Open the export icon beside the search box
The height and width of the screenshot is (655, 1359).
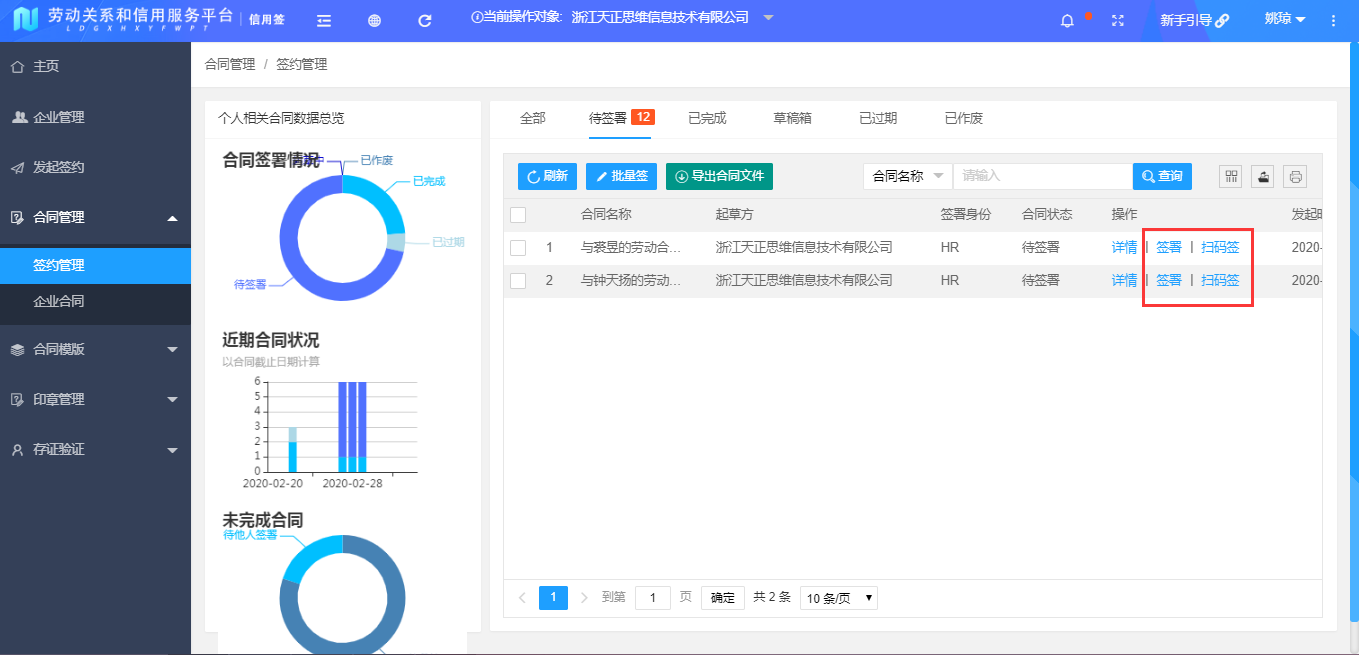pyautogui.click(x=1262, y=176)
